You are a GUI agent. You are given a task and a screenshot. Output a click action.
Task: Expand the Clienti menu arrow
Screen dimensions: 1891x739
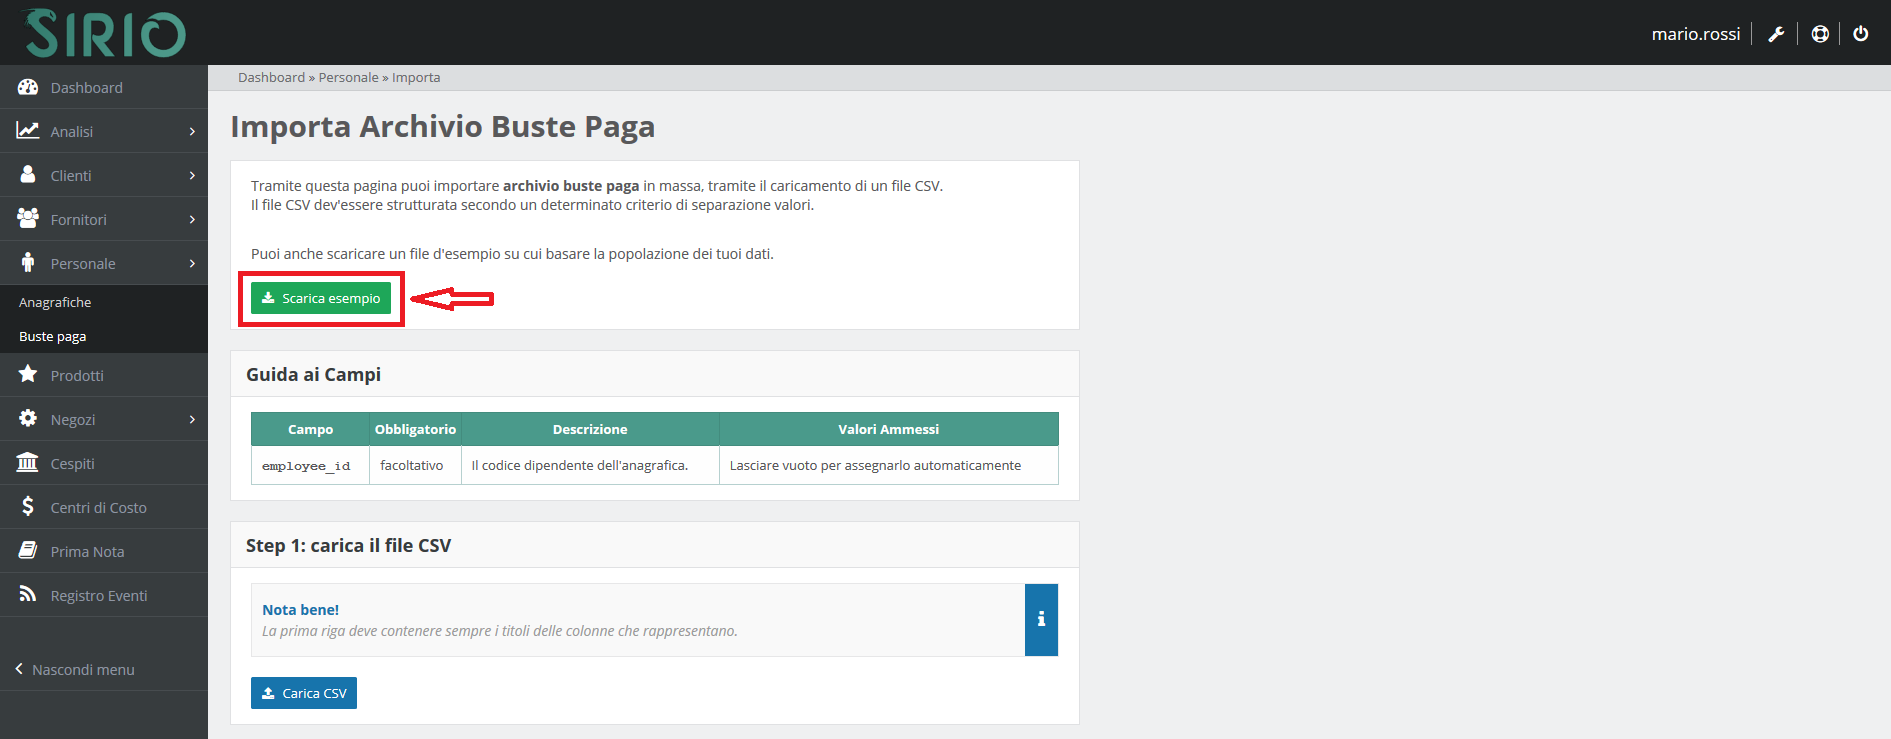coord(192,176)
